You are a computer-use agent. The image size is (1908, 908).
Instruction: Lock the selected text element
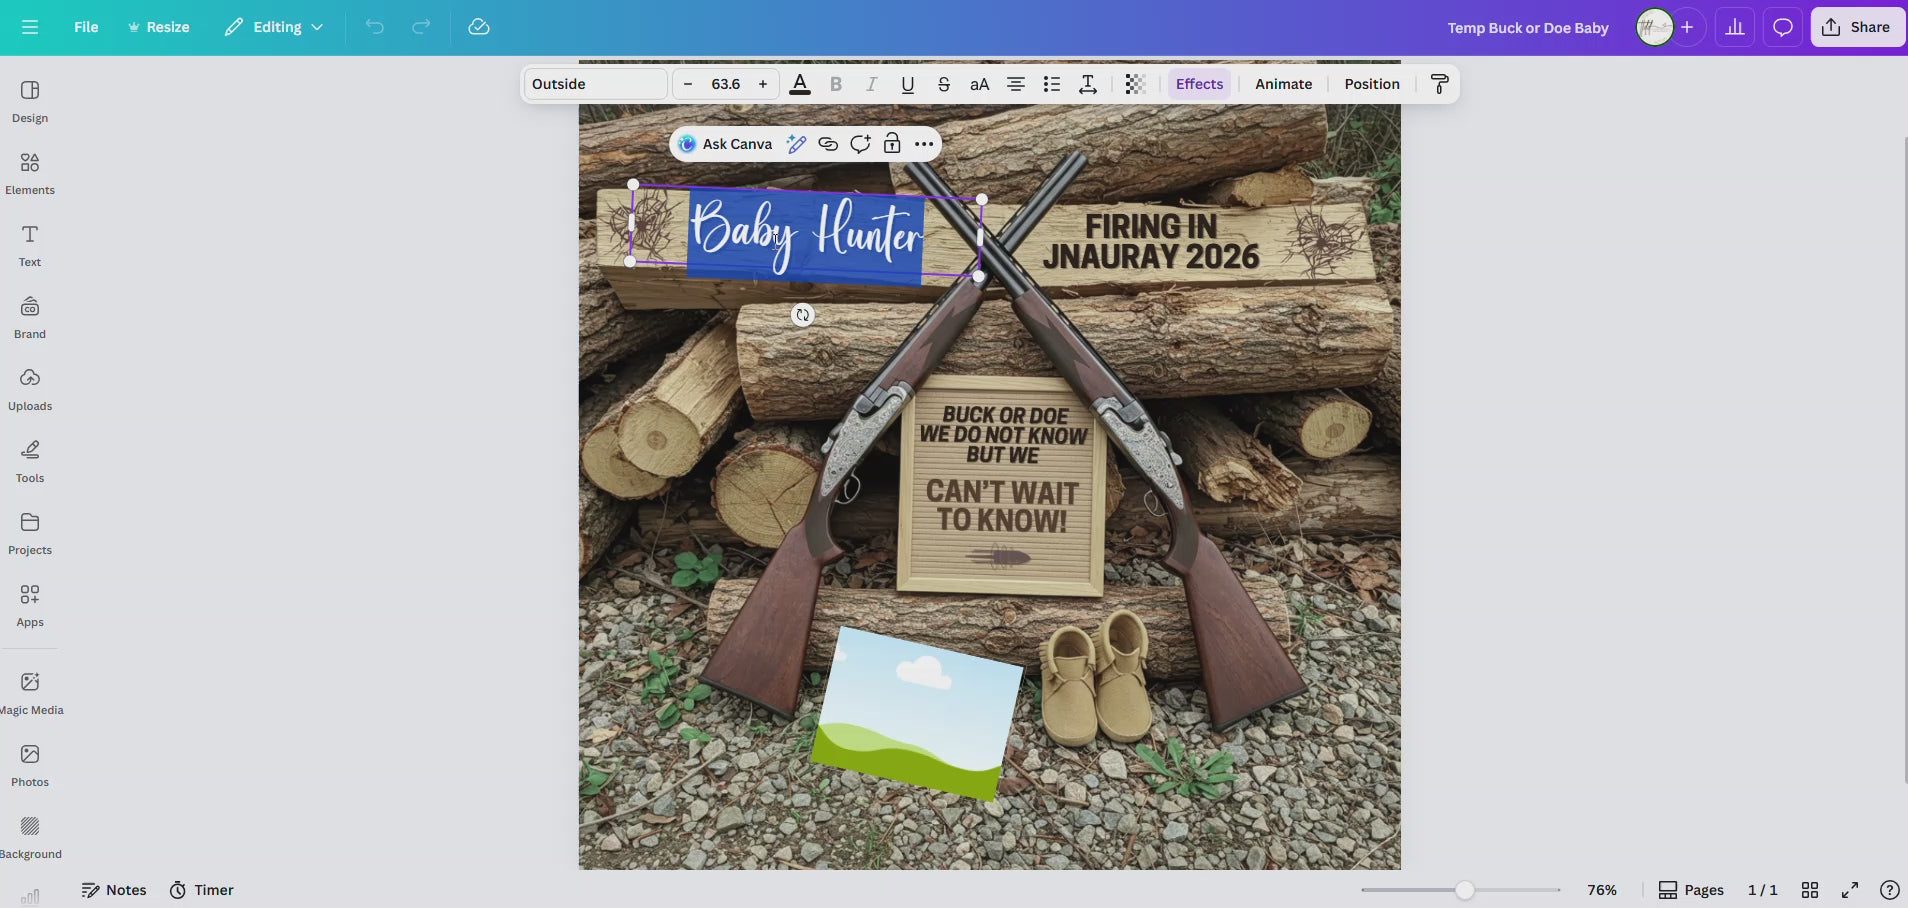(892, 143)
